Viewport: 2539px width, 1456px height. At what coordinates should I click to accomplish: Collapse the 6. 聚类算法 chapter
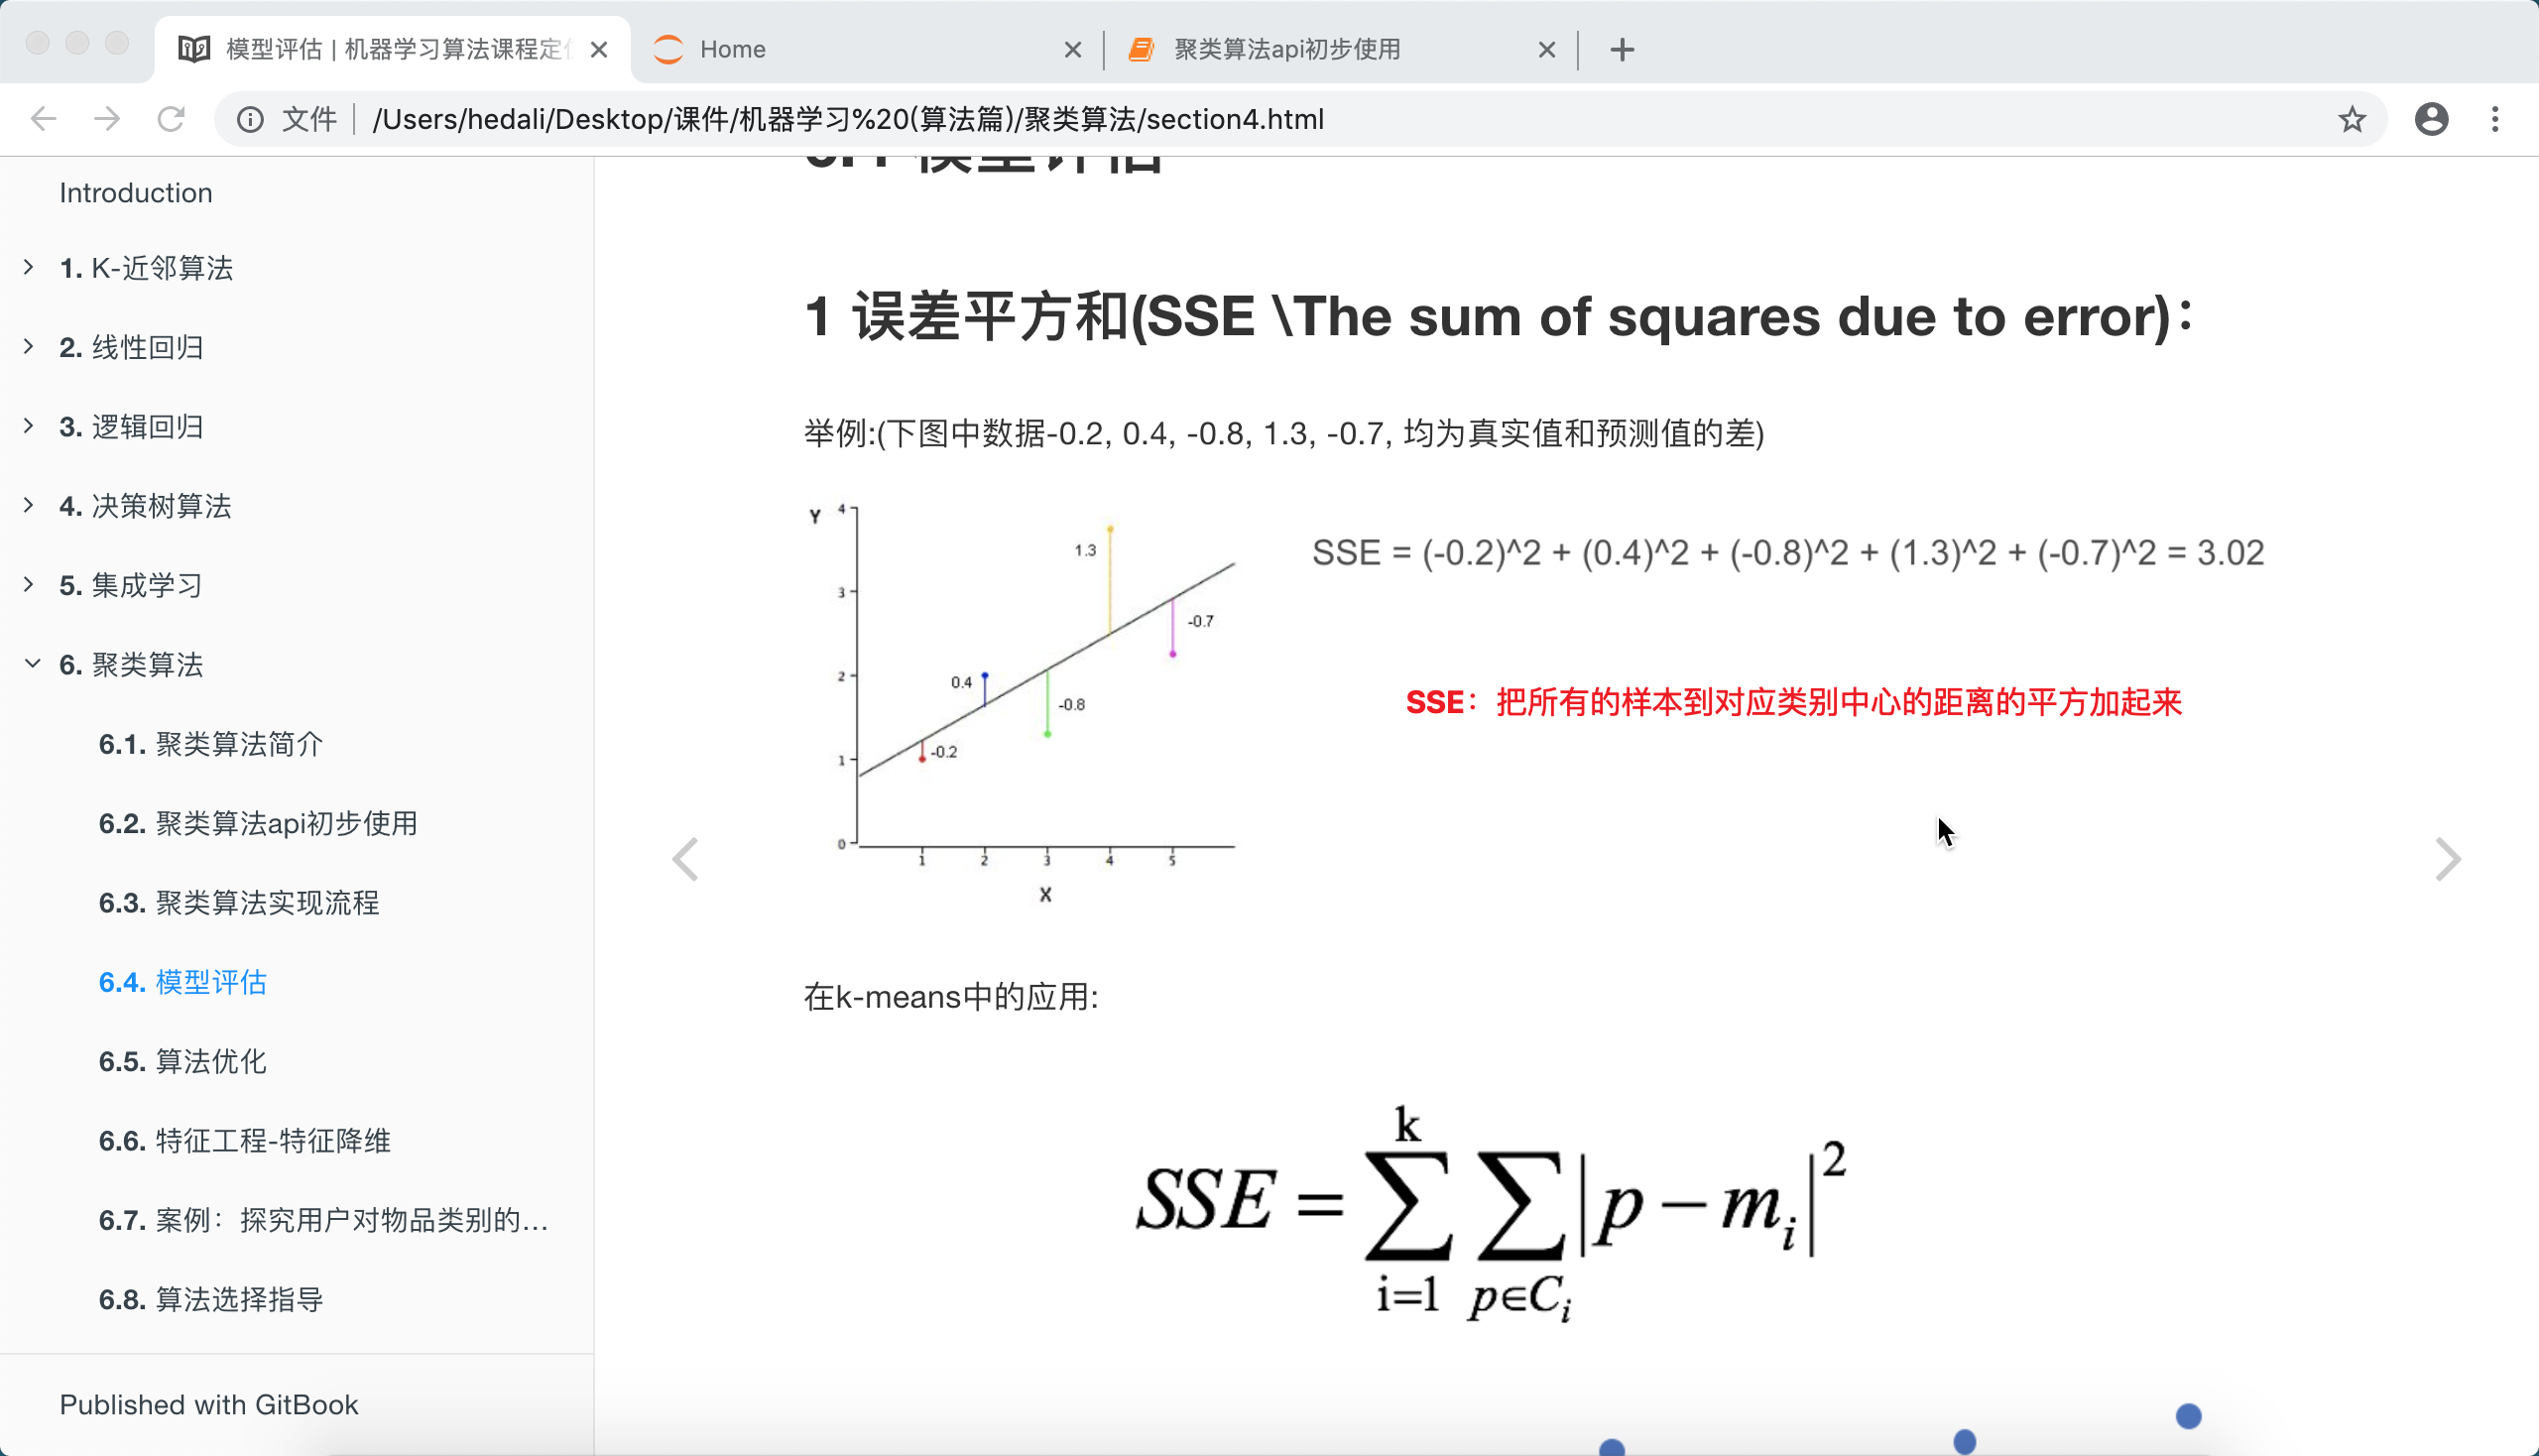(31, 664)
